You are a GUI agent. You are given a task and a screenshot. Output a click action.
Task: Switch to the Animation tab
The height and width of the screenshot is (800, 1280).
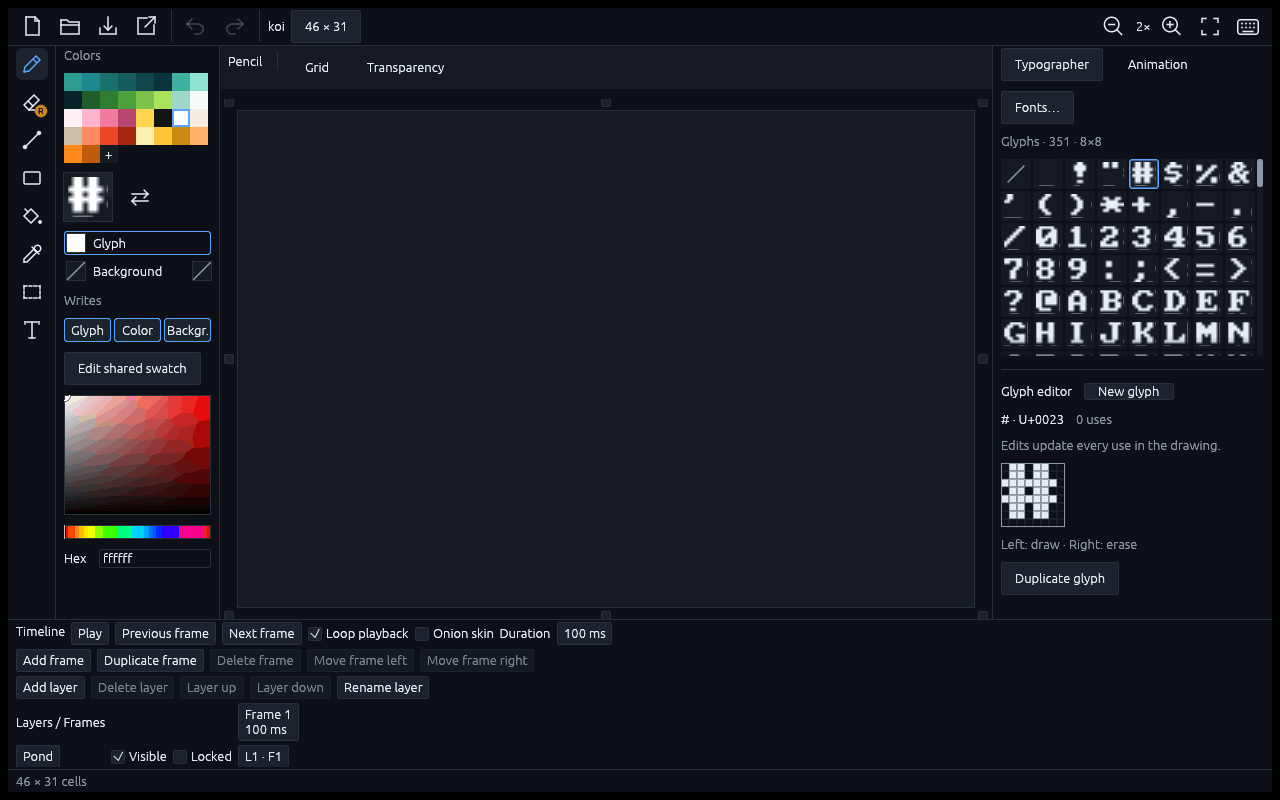click(x=1157, y=64)
